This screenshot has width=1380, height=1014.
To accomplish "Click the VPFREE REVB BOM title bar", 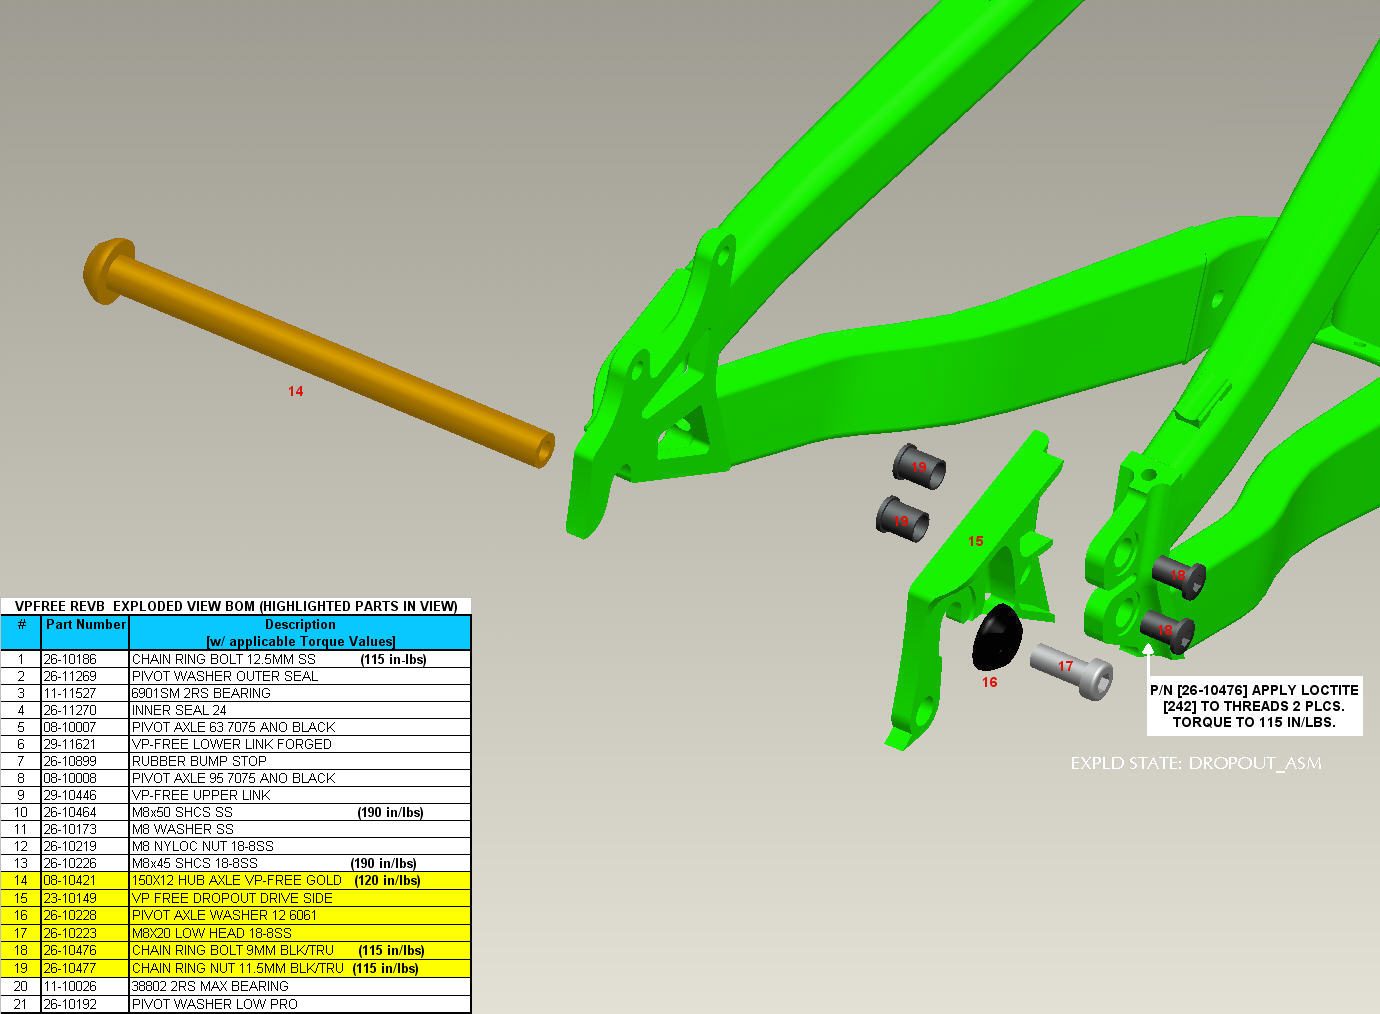I will tap(236, 606).
